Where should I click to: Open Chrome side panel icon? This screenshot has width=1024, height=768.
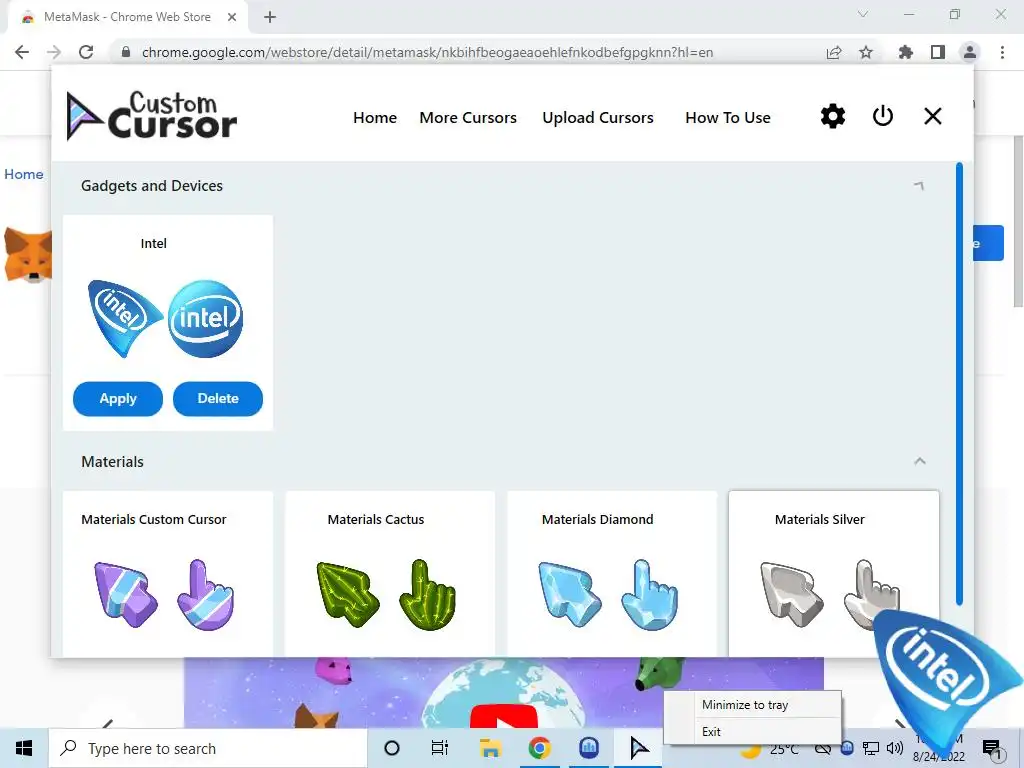tap(938, 52)
